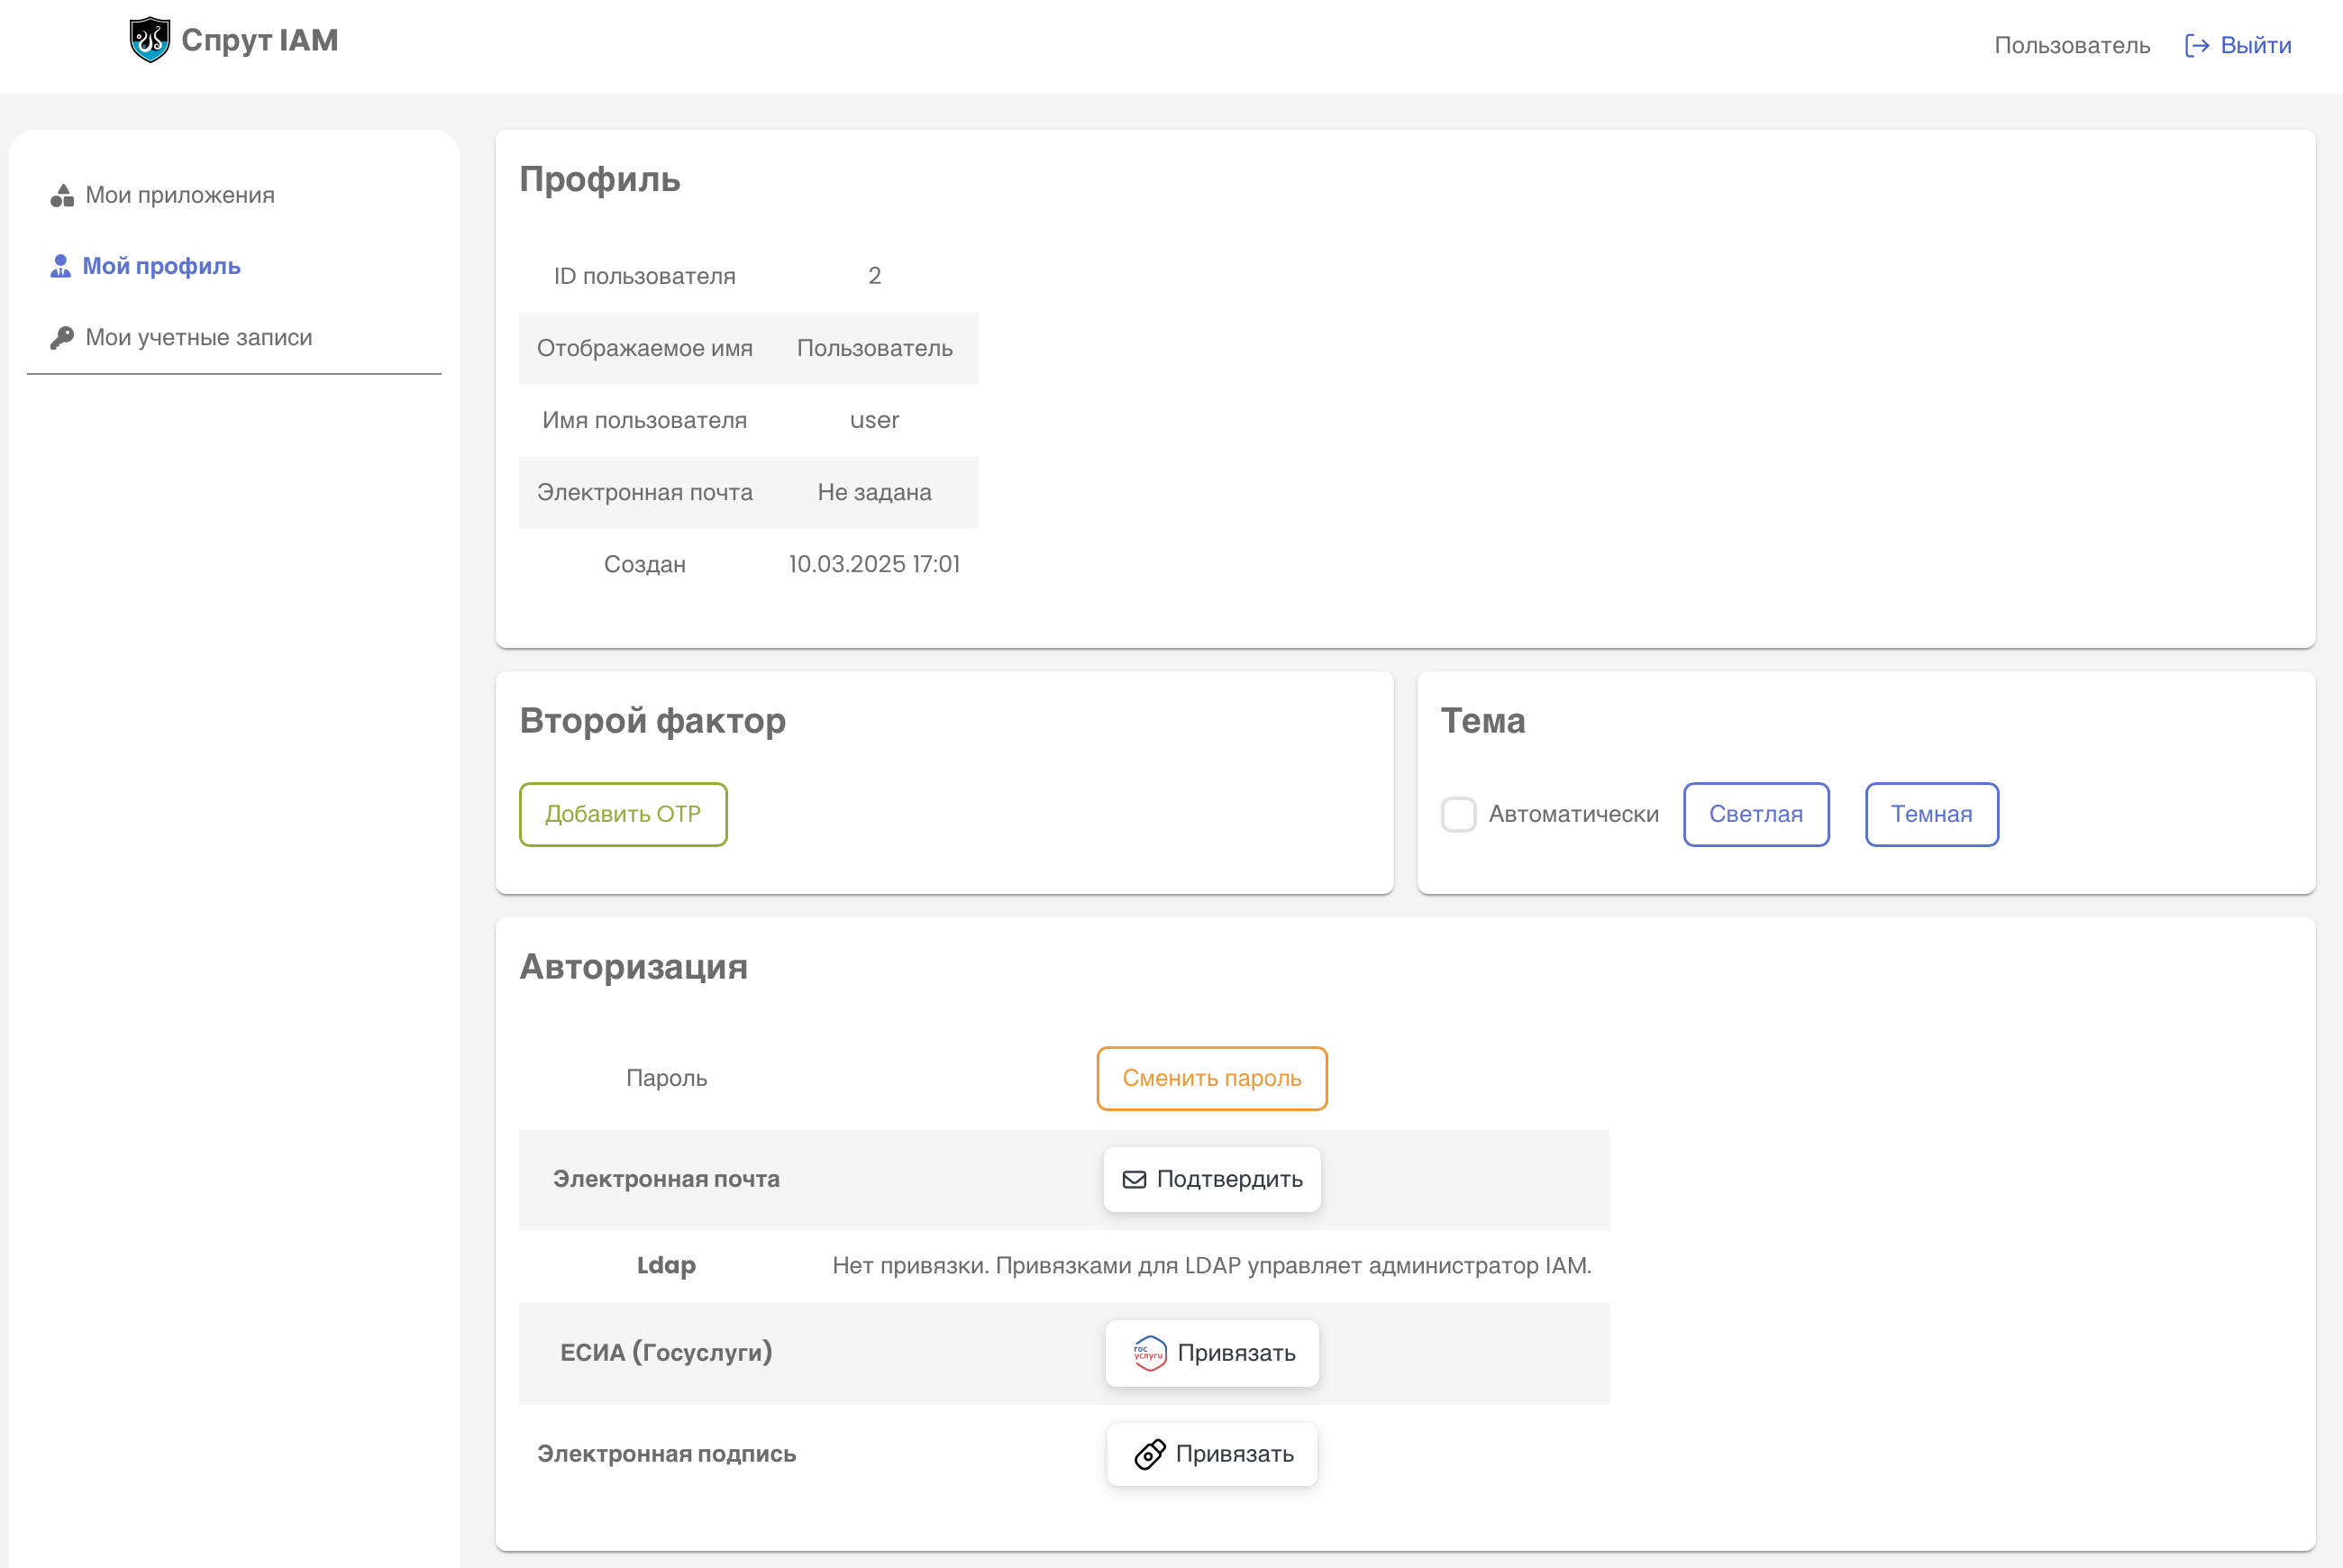Select Мой профиль menu item
Screen dimensions: 2343x1568
161,266
